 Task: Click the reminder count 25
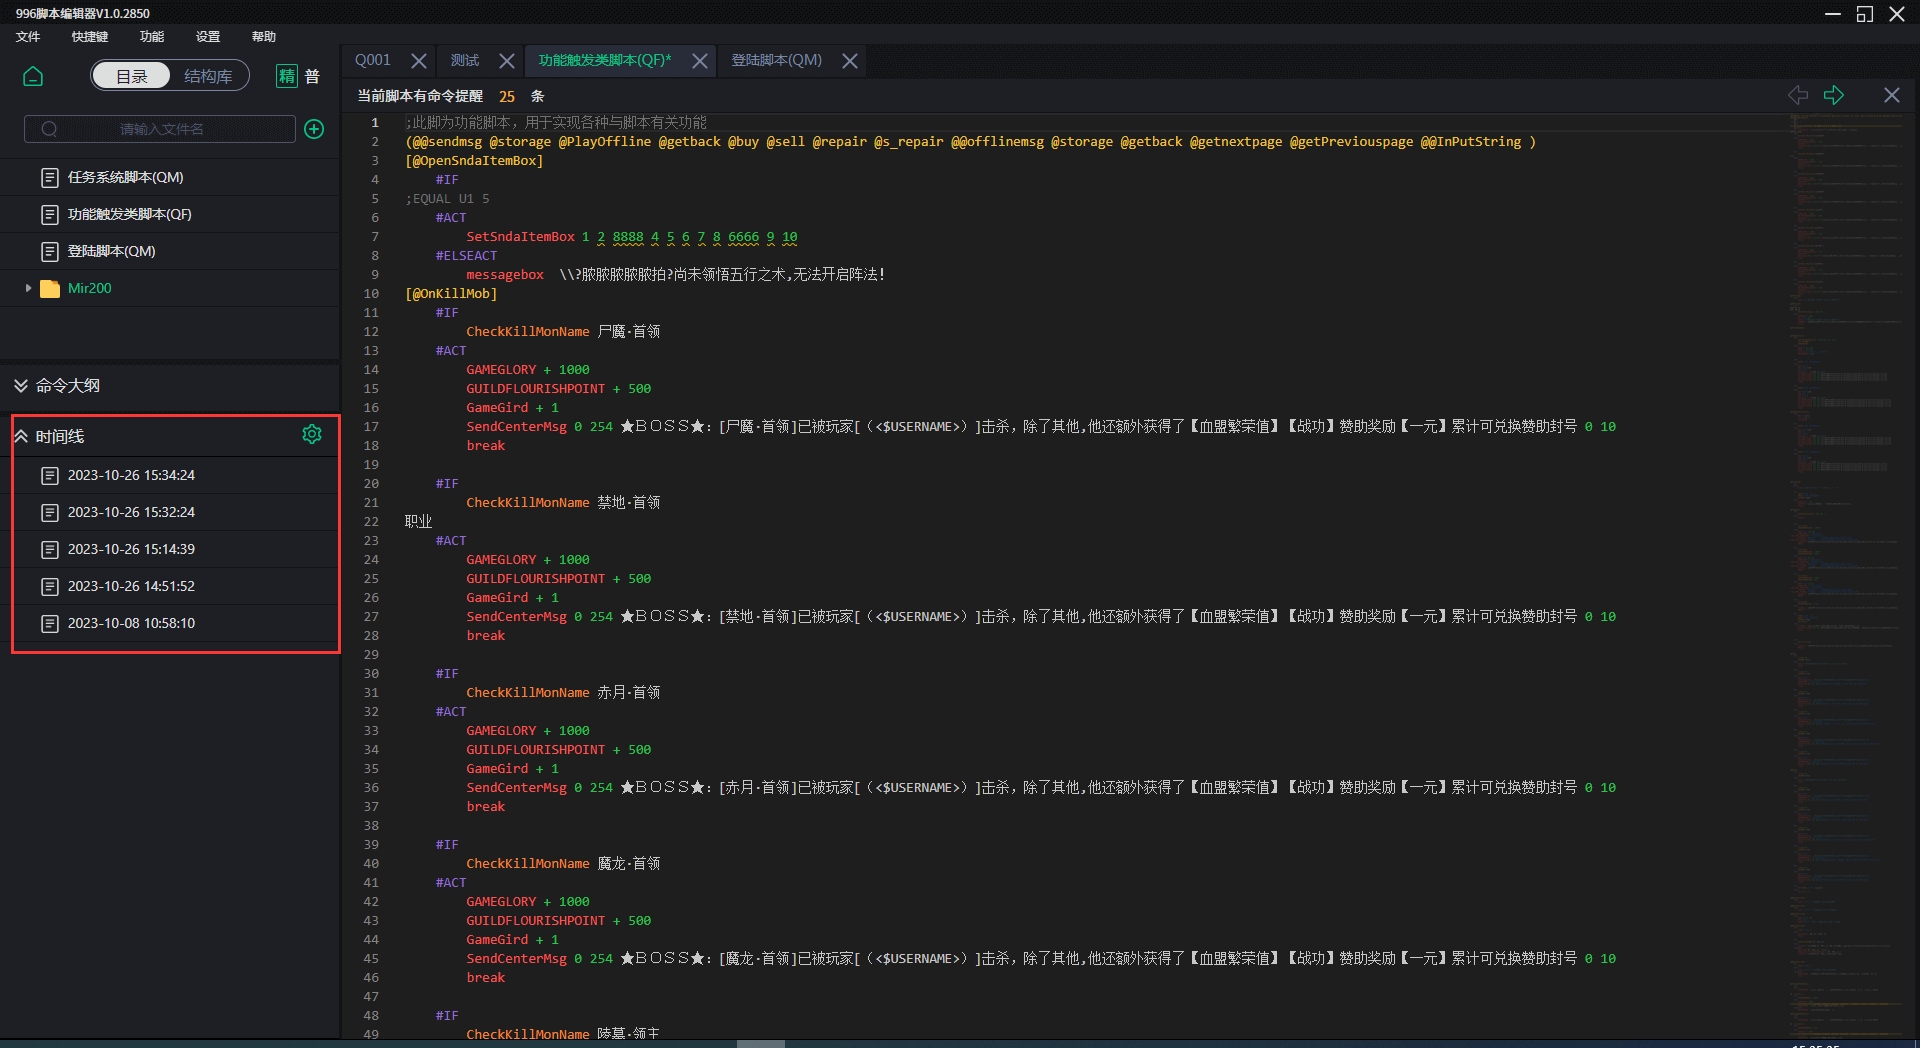pos(507,97)
